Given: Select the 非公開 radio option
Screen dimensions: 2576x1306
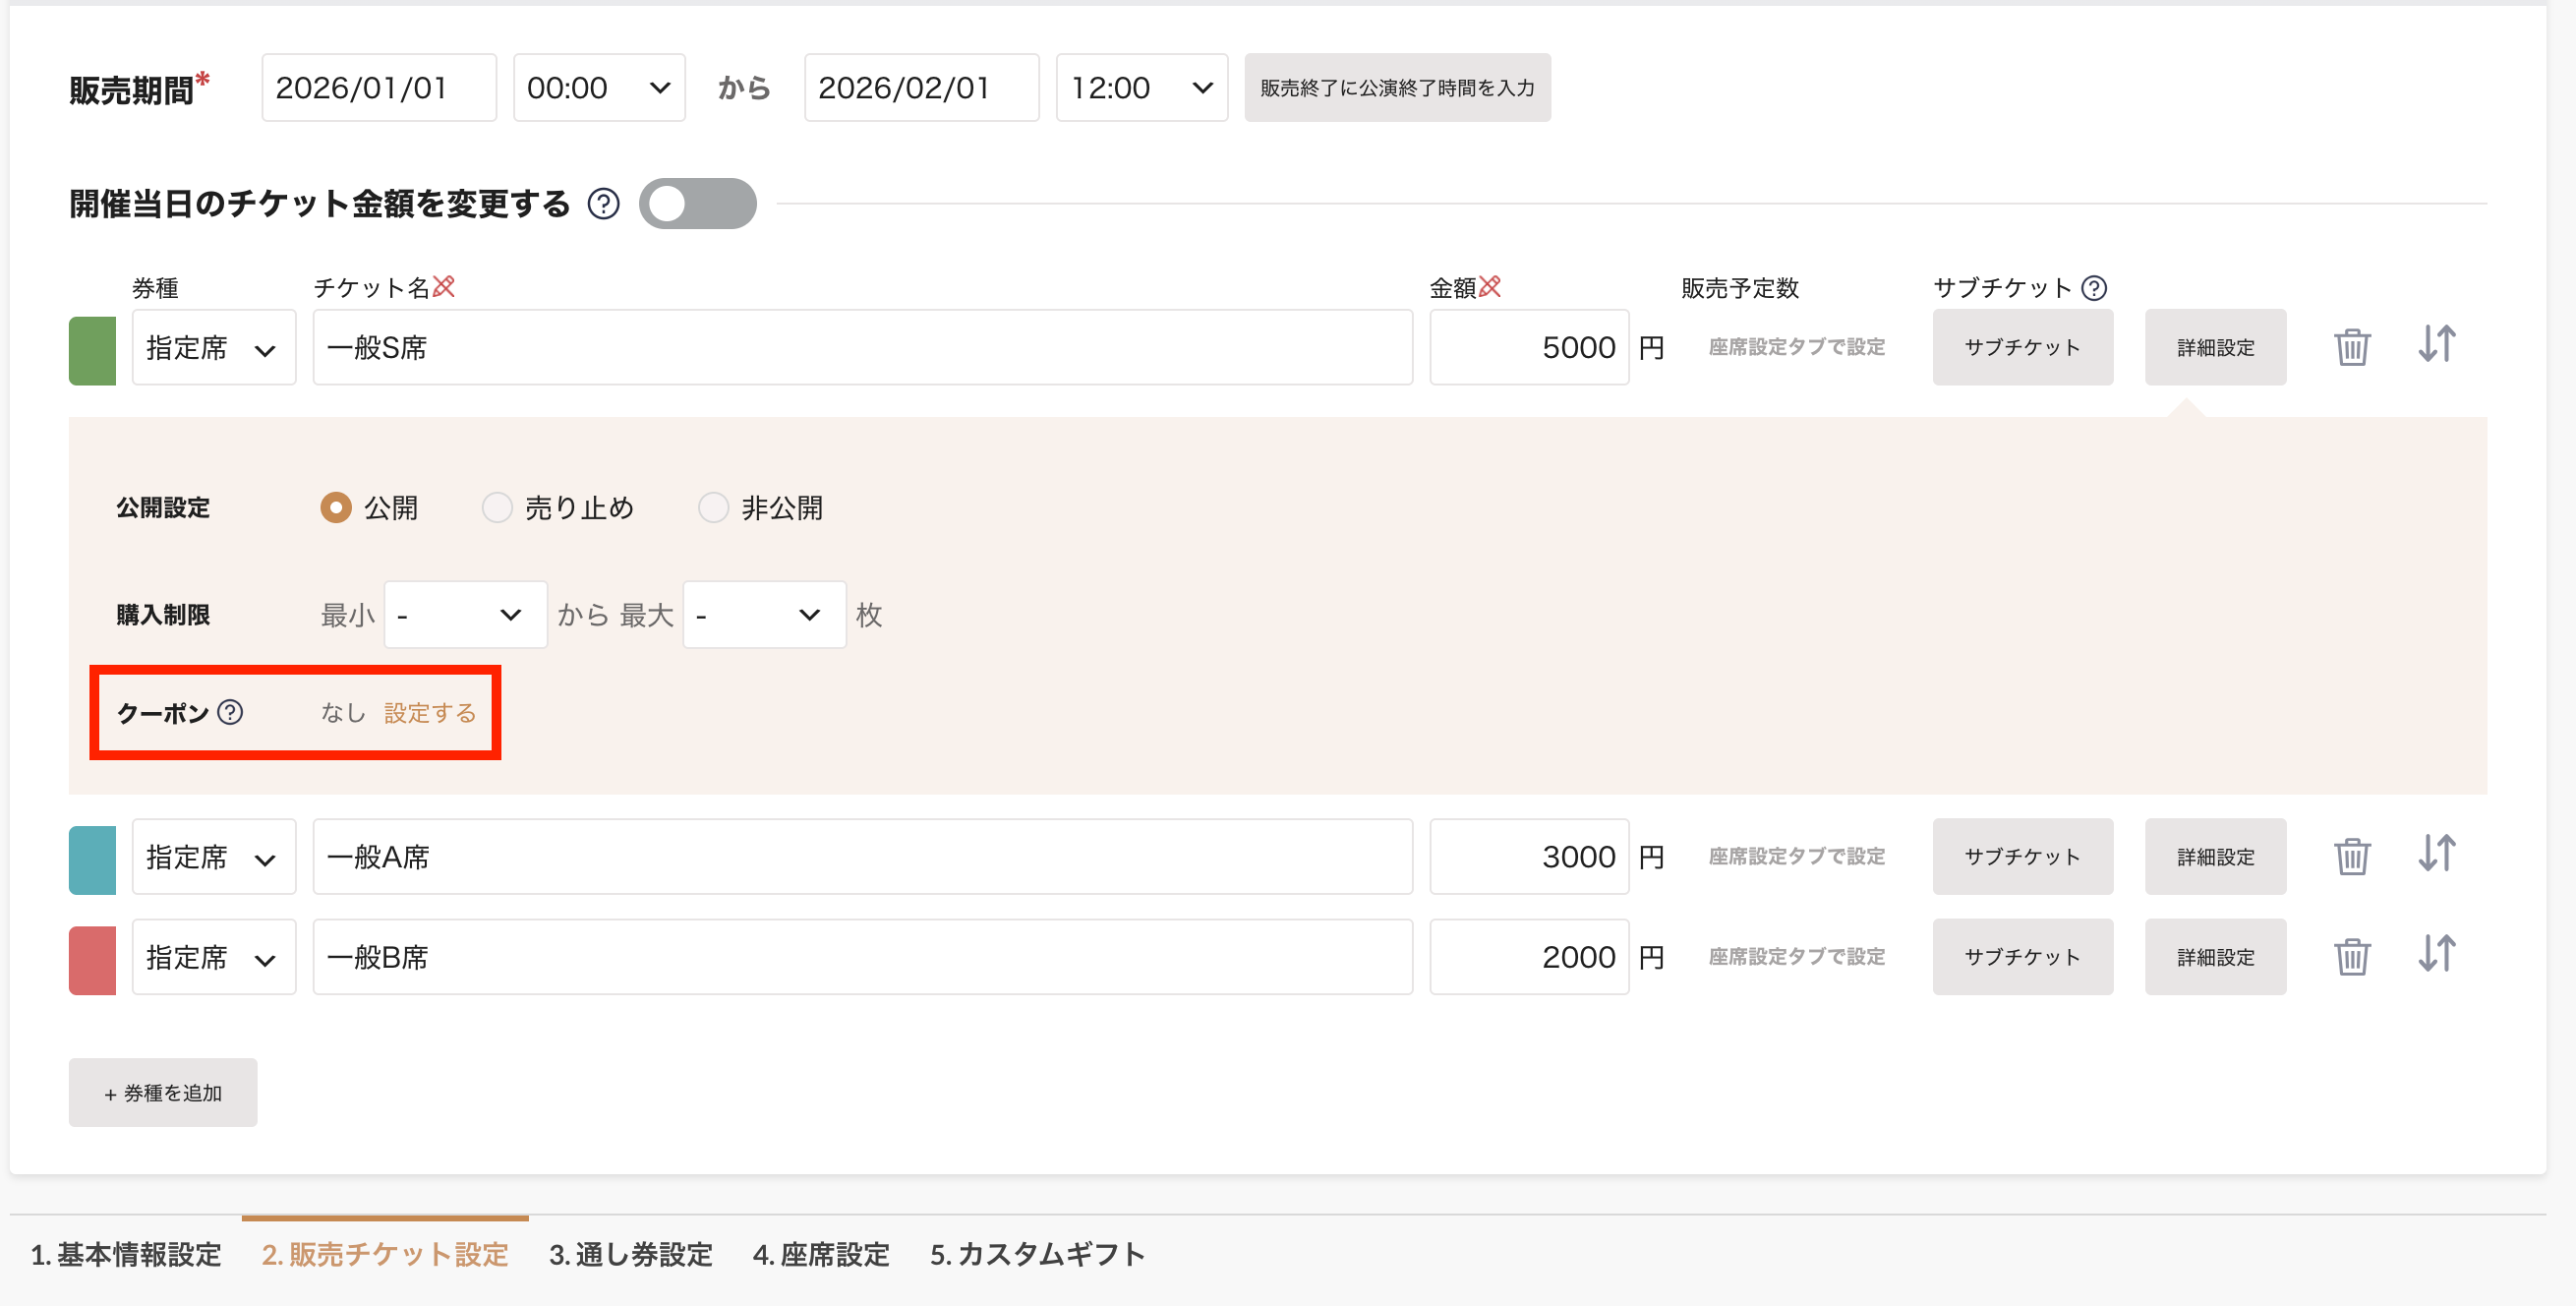Looking at the screenshot, I should 713,508.
